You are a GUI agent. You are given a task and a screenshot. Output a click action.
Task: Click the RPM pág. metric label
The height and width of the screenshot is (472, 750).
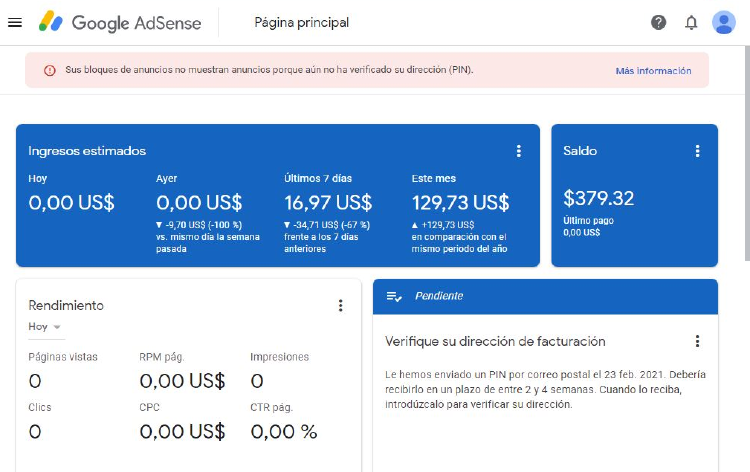click(162, 357)
